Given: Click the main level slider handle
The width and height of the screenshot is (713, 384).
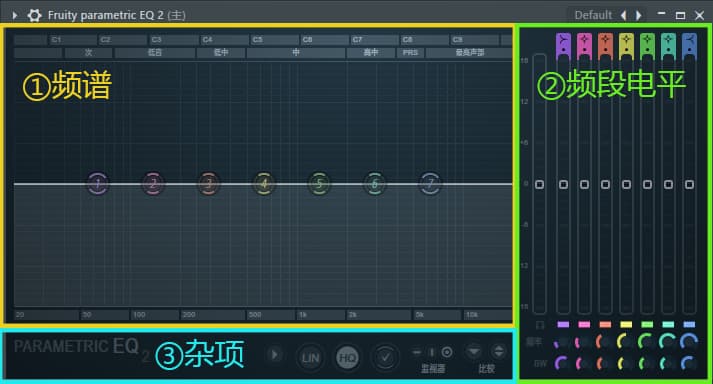Looking at the screenshot, I should [539, 184].
